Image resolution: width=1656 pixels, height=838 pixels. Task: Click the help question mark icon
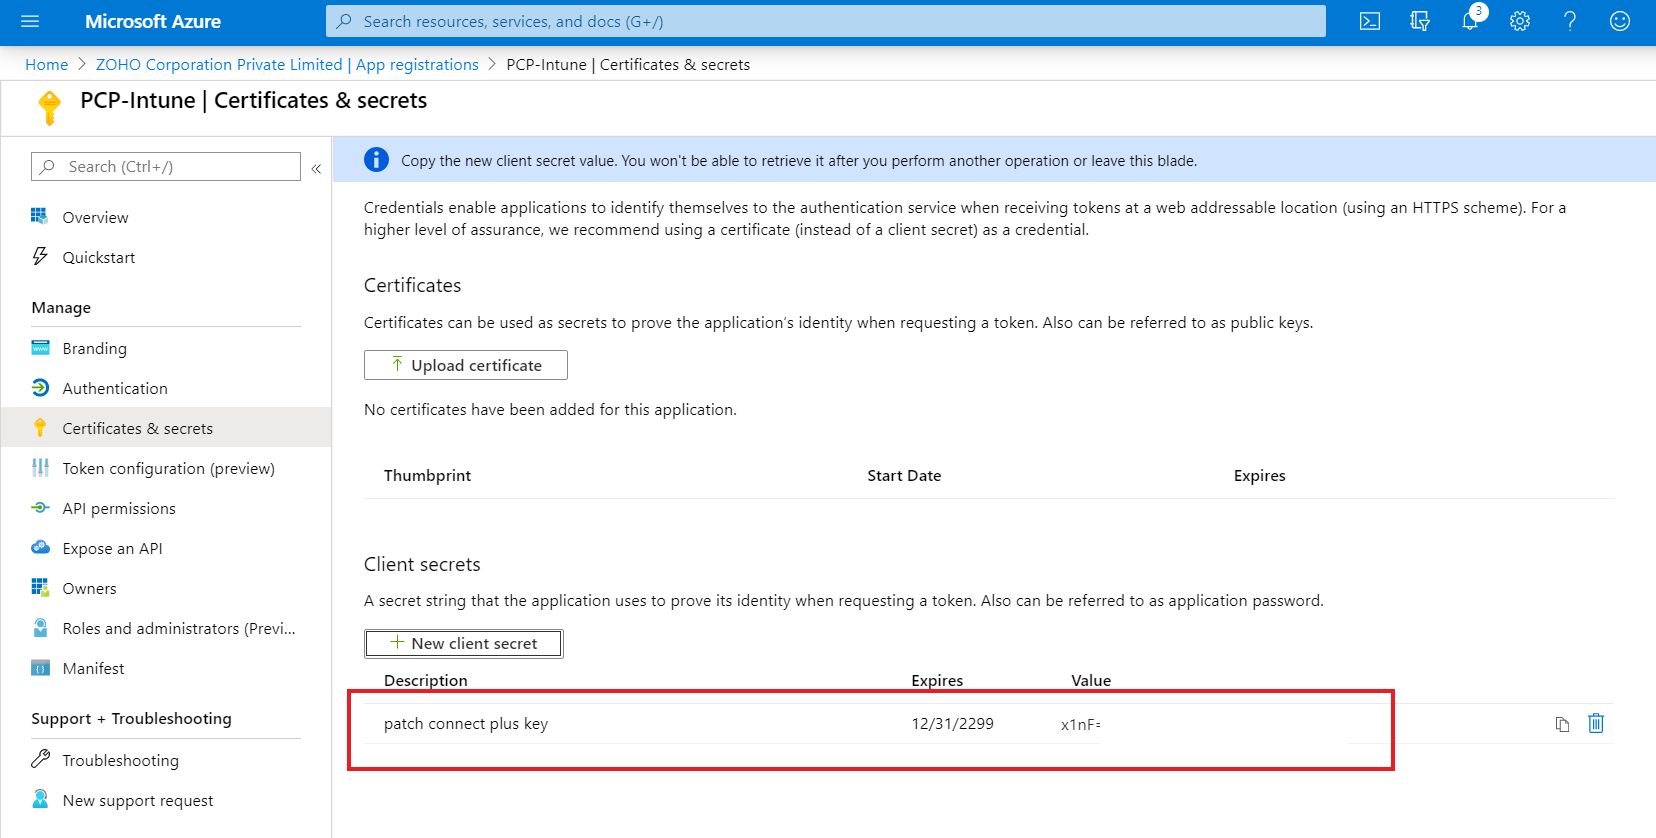coord(1570,21)
